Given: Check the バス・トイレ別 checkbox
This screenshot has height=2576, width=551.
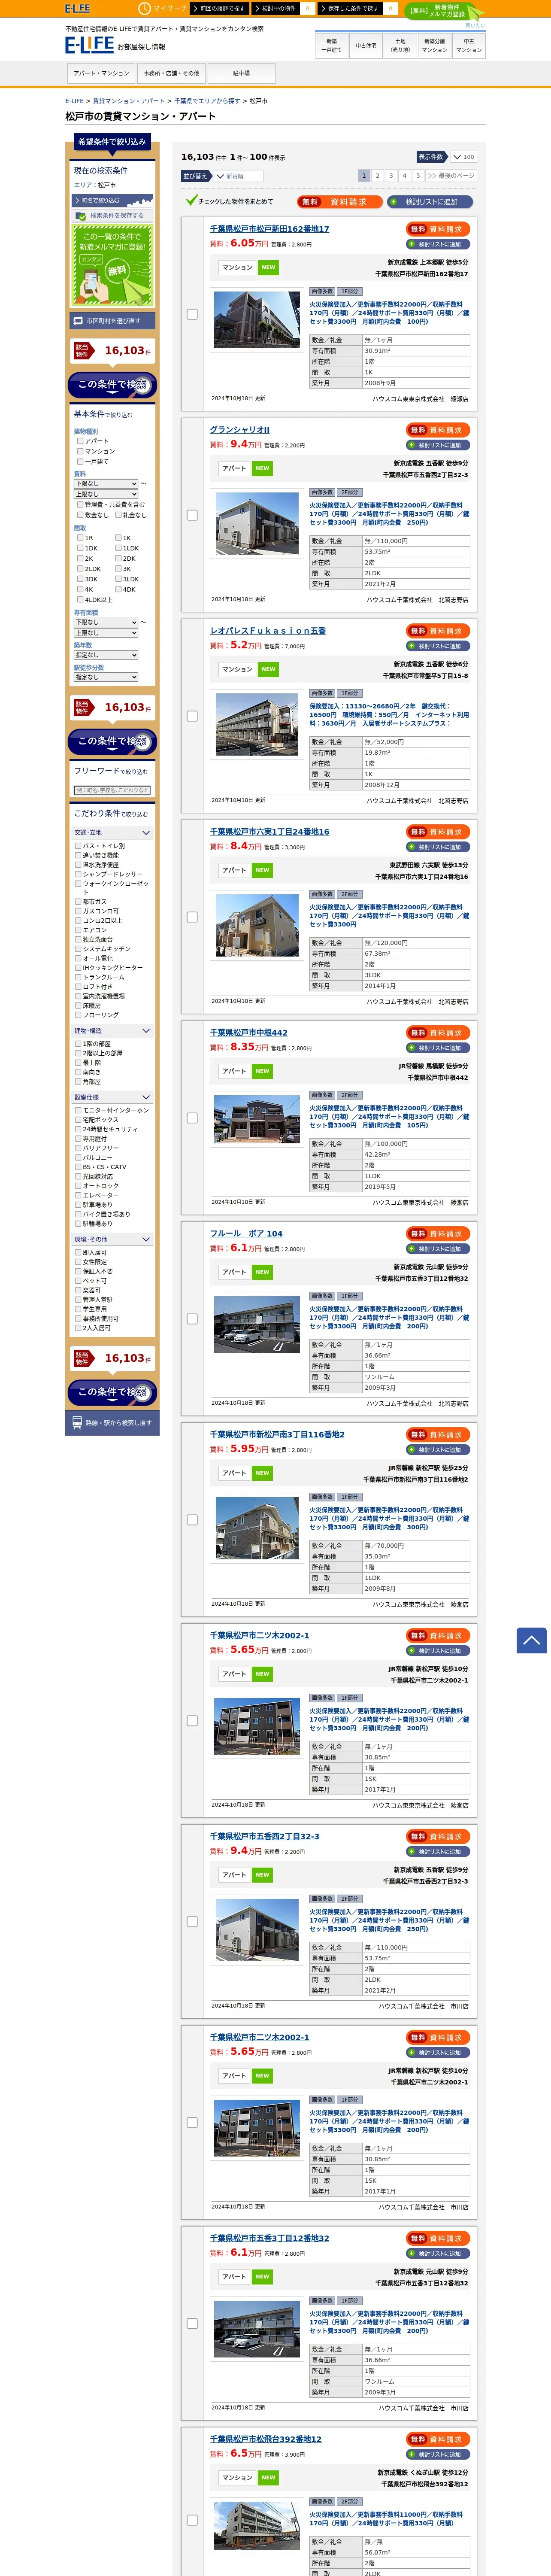Looking at the screenshot, I should tap(78, 845).
